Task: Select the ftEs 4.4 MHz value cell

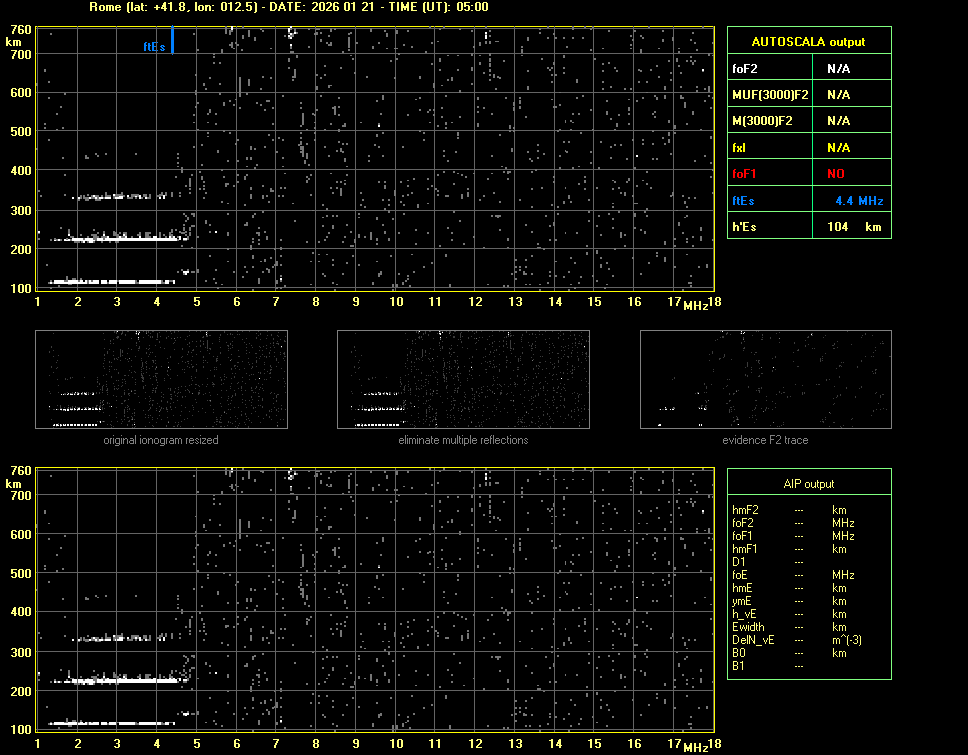Action: click(x=858, y=201)
